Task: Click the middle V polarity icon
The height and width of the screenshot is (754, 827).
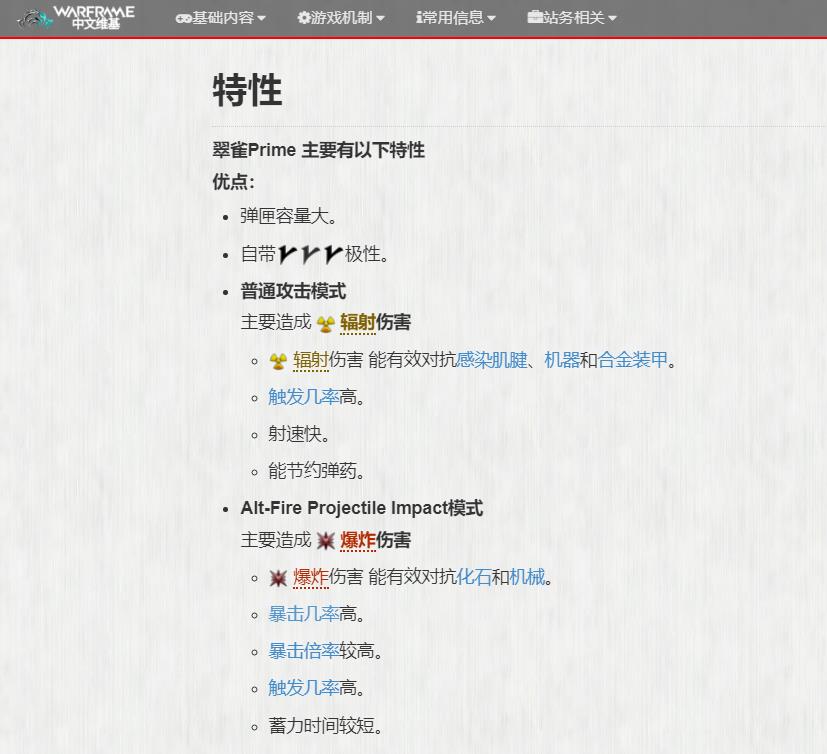Action: (311, 254)
